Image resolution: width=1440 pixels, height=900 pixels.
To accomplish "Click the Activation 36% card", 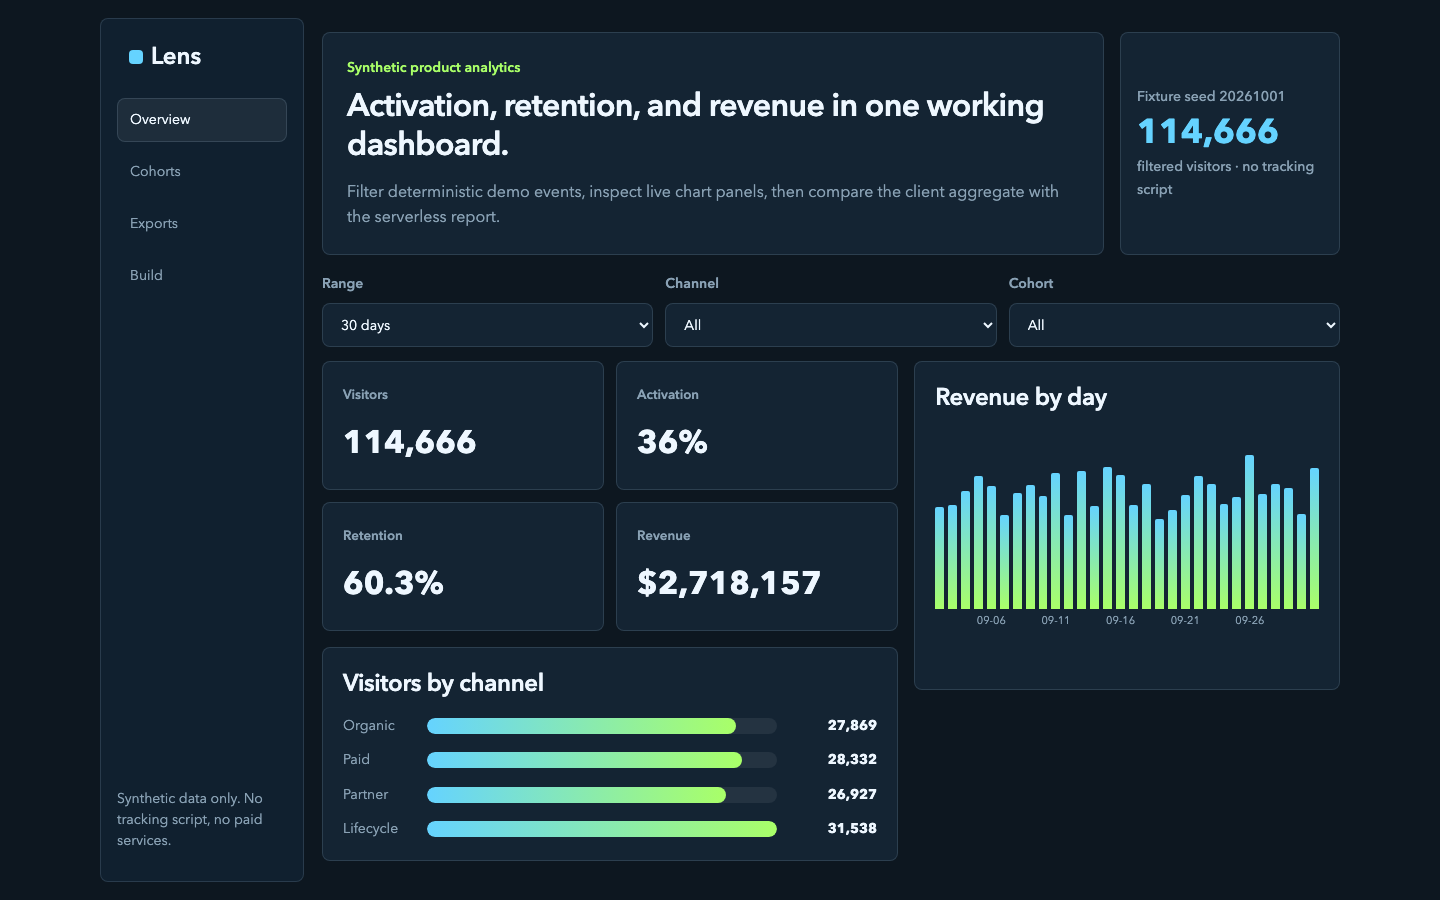I will pyautogui.click(x=757, y=425).
